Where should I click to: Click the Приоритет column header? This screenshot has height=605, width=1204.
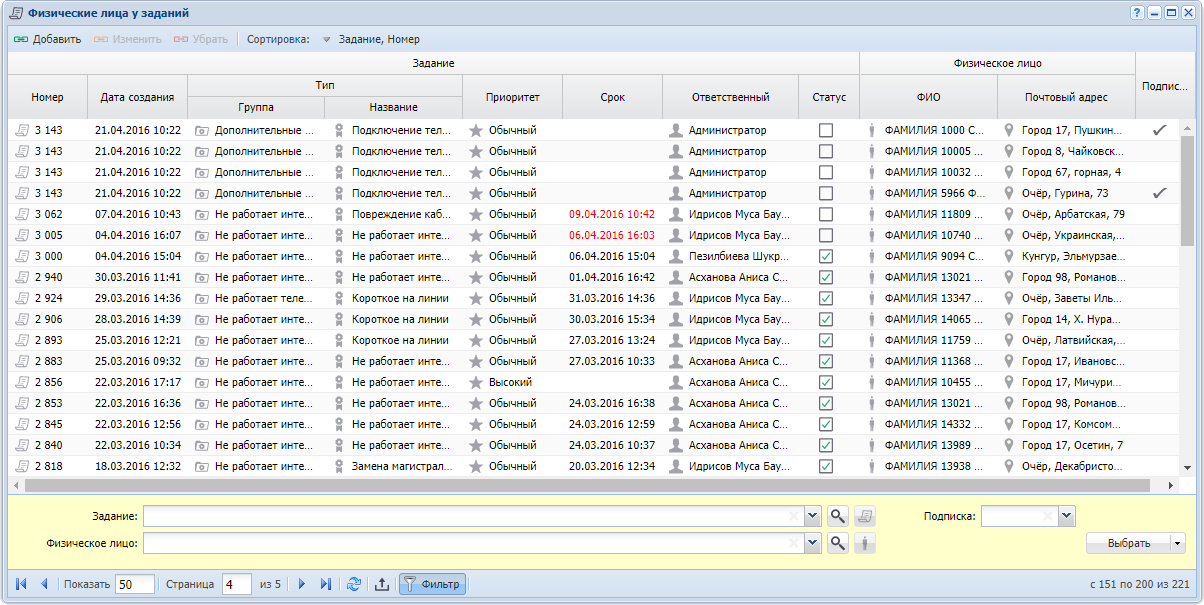[x=512, y=97]
